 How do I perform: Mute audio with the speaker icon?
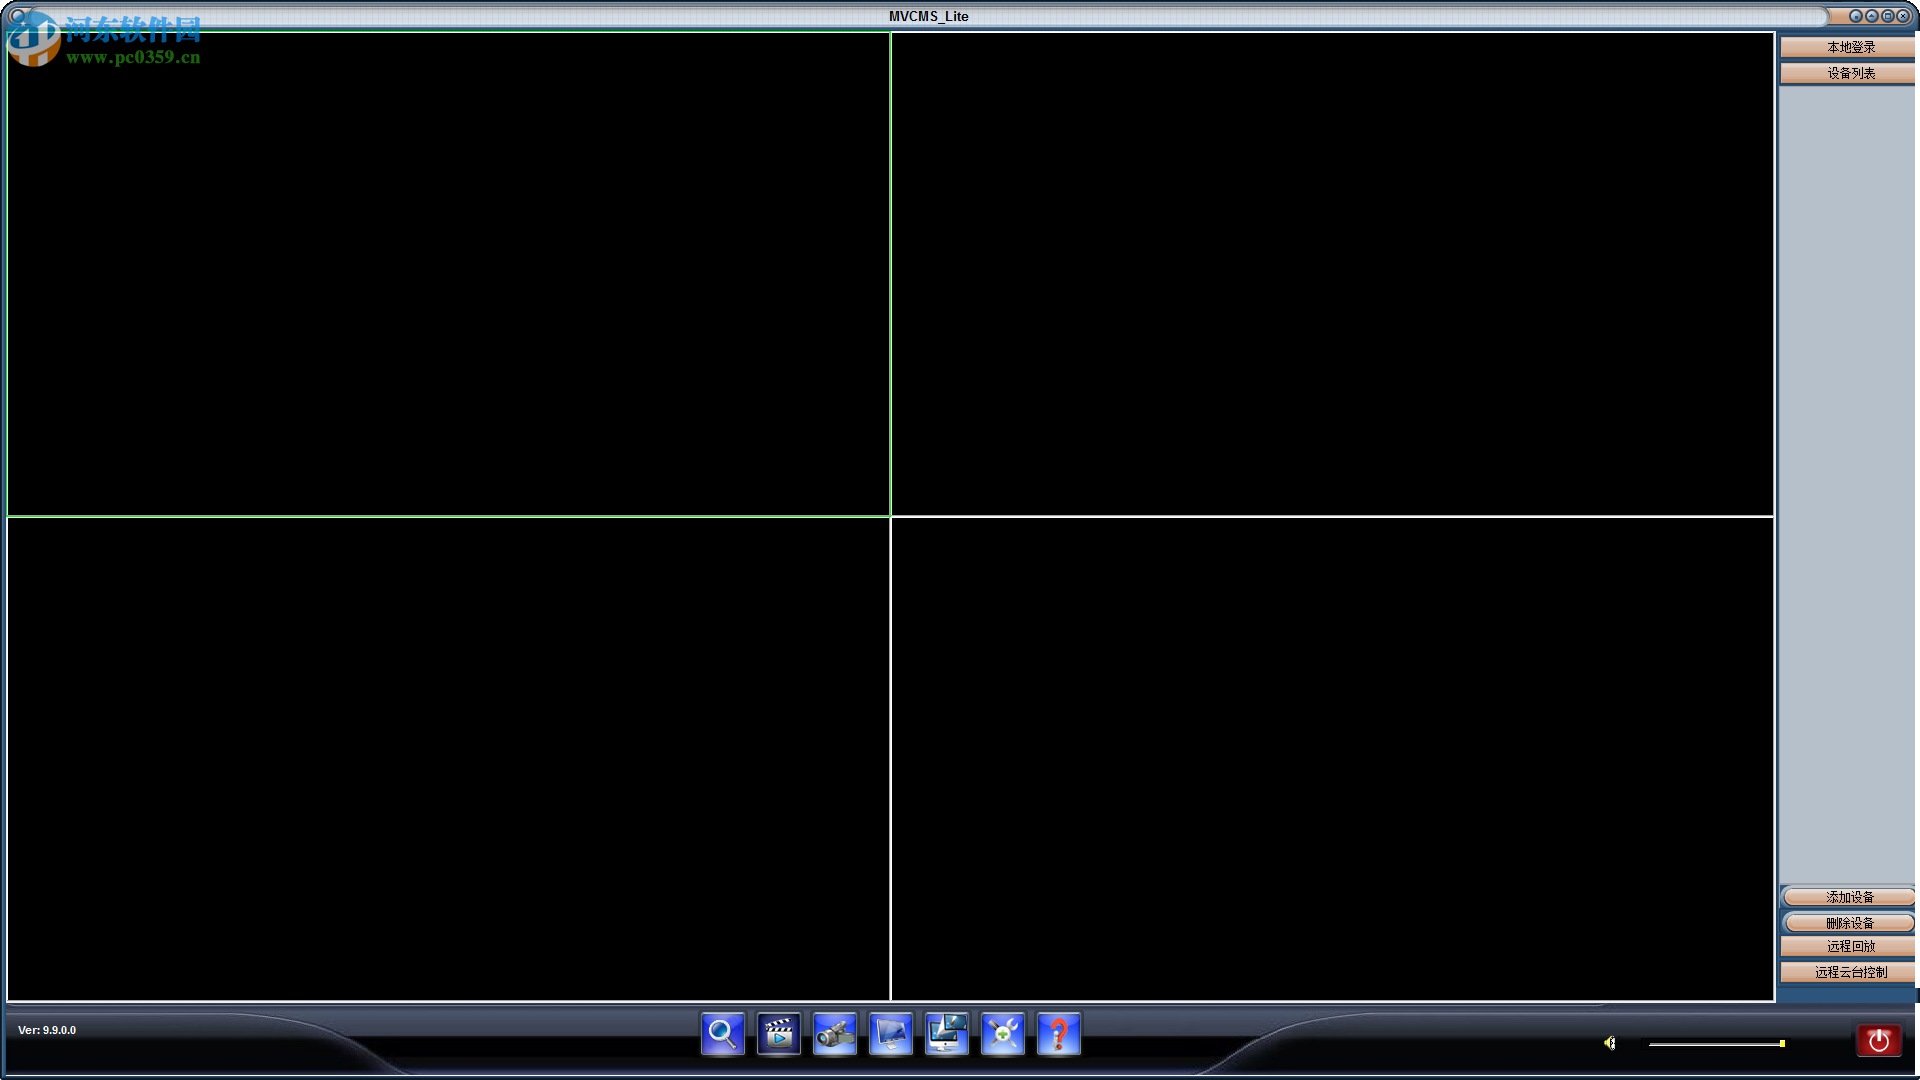click(x=1609, y=1043)
